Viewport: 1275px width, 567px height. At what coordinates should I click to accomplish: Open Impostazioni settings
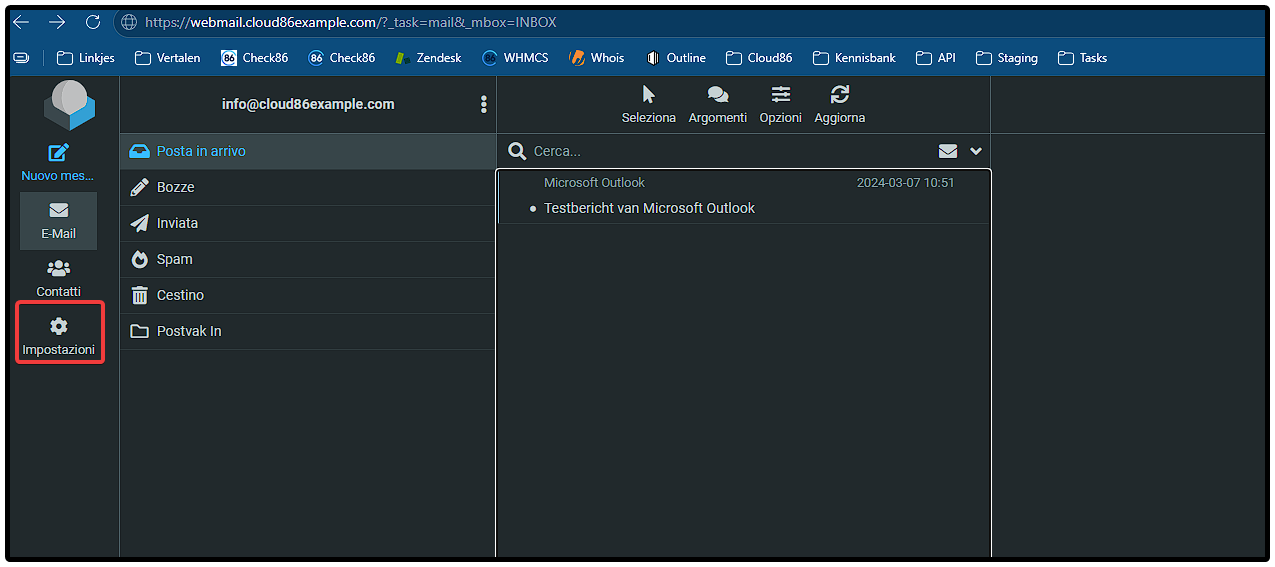click(59, 337)
